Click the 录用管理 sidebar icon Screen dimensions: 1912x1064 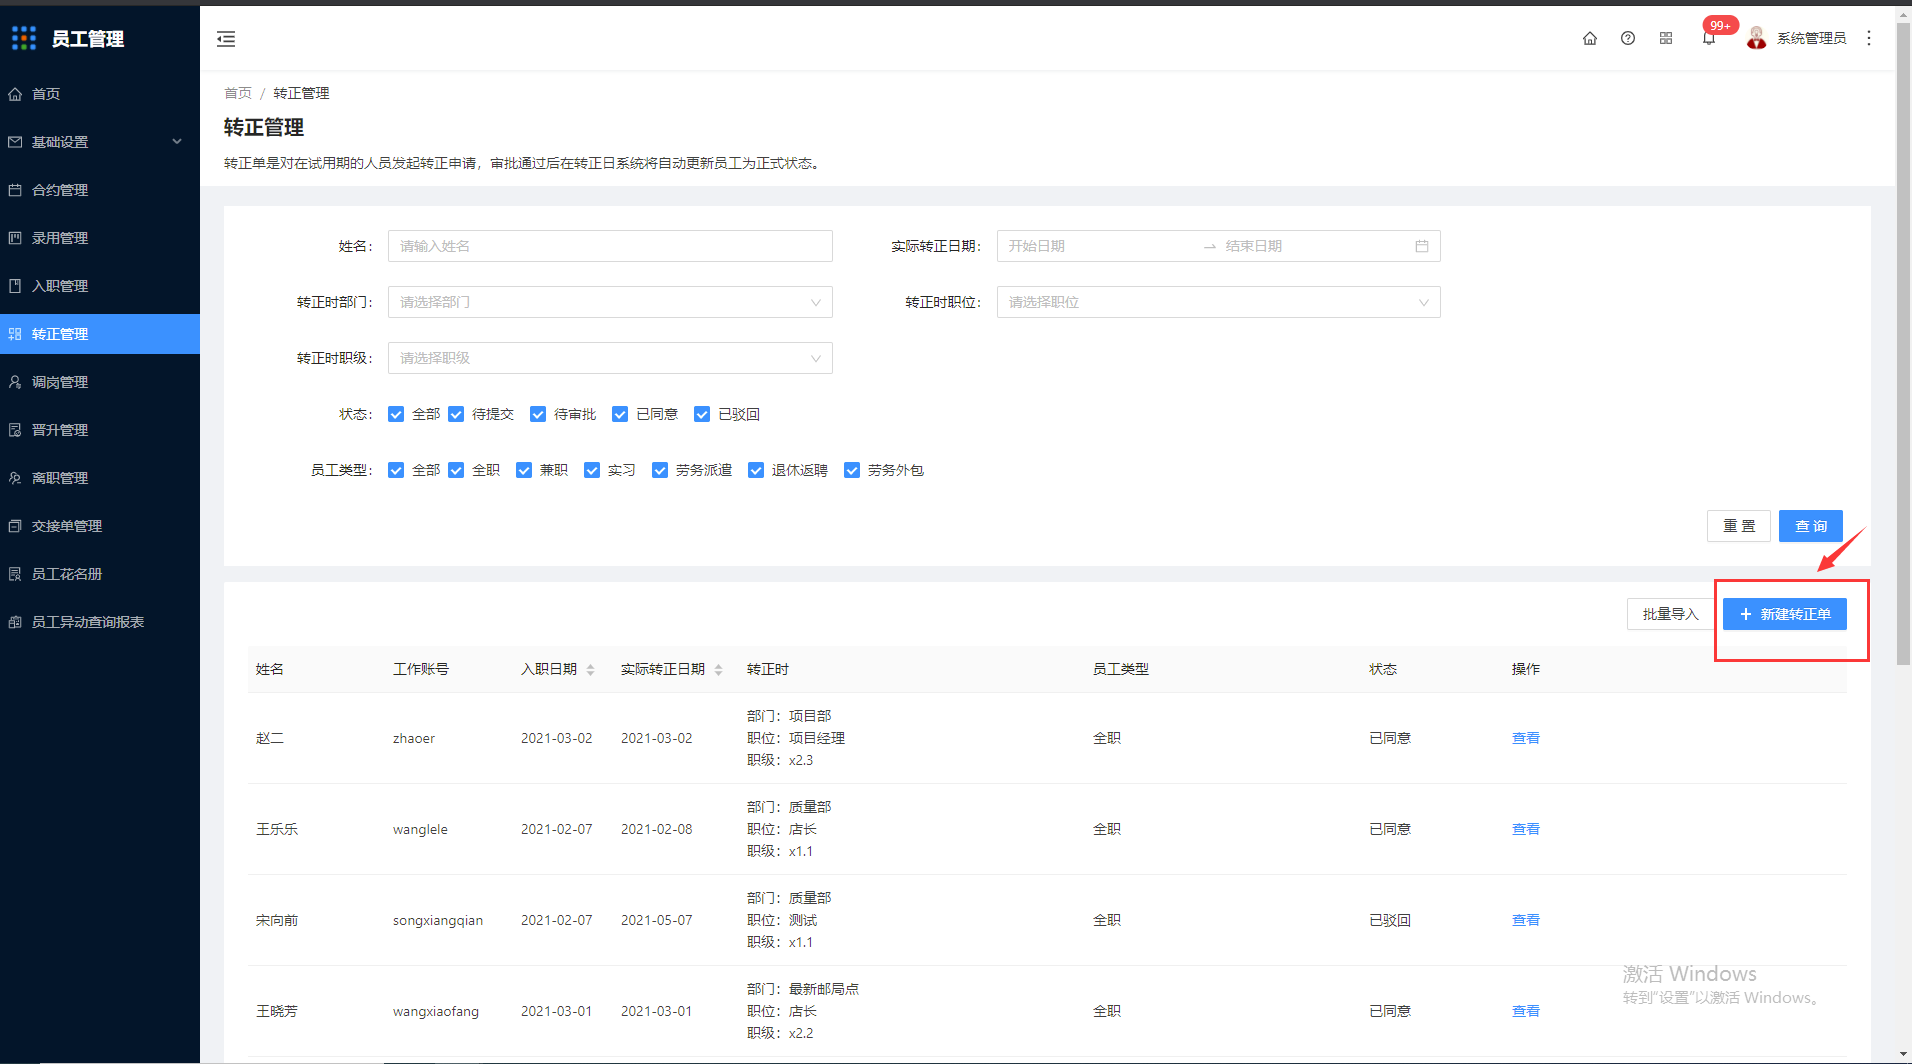click(15, 238)
